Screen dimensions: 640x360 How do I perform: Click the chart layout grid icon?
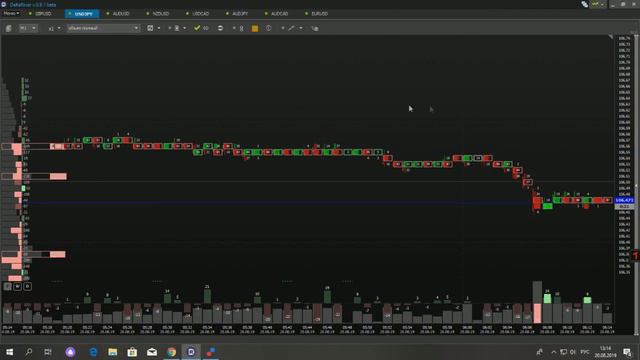(150, 28)
